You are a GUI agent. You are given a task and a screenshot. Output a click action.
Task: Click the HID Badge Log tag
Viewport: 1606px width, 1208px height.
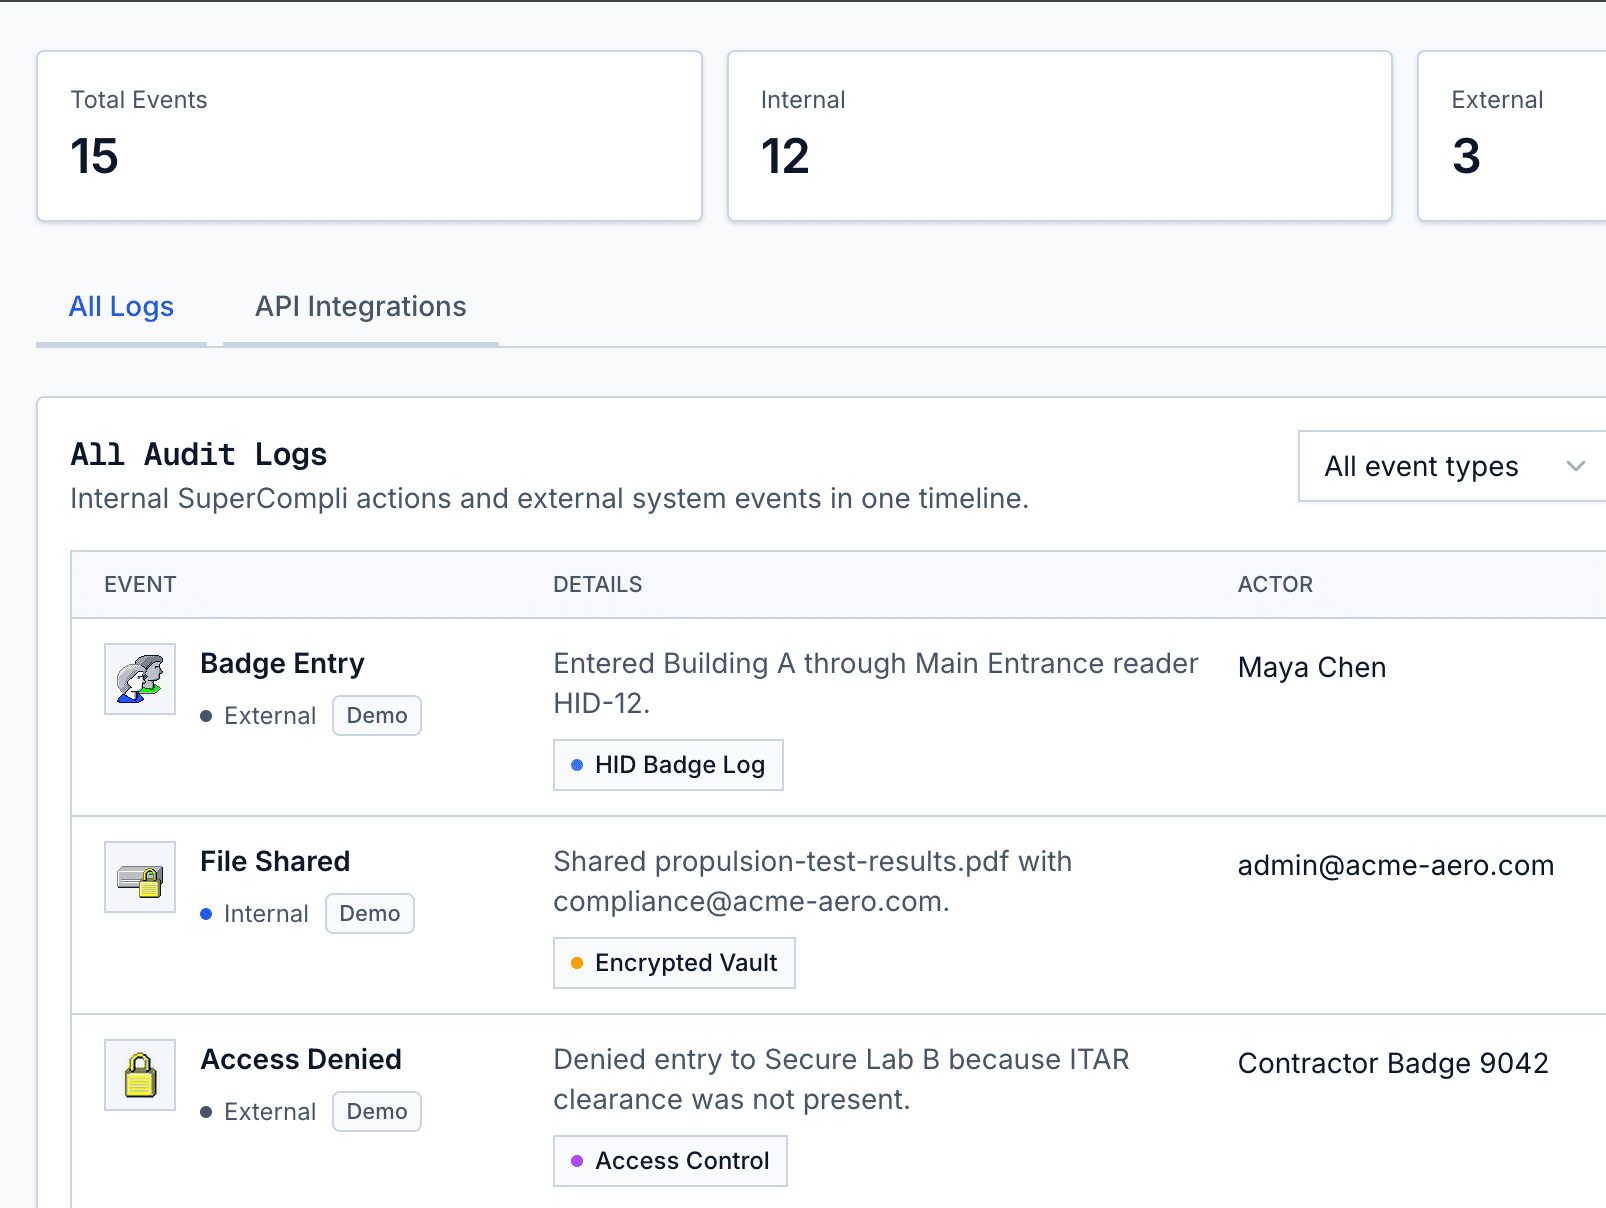coord(668,765)
